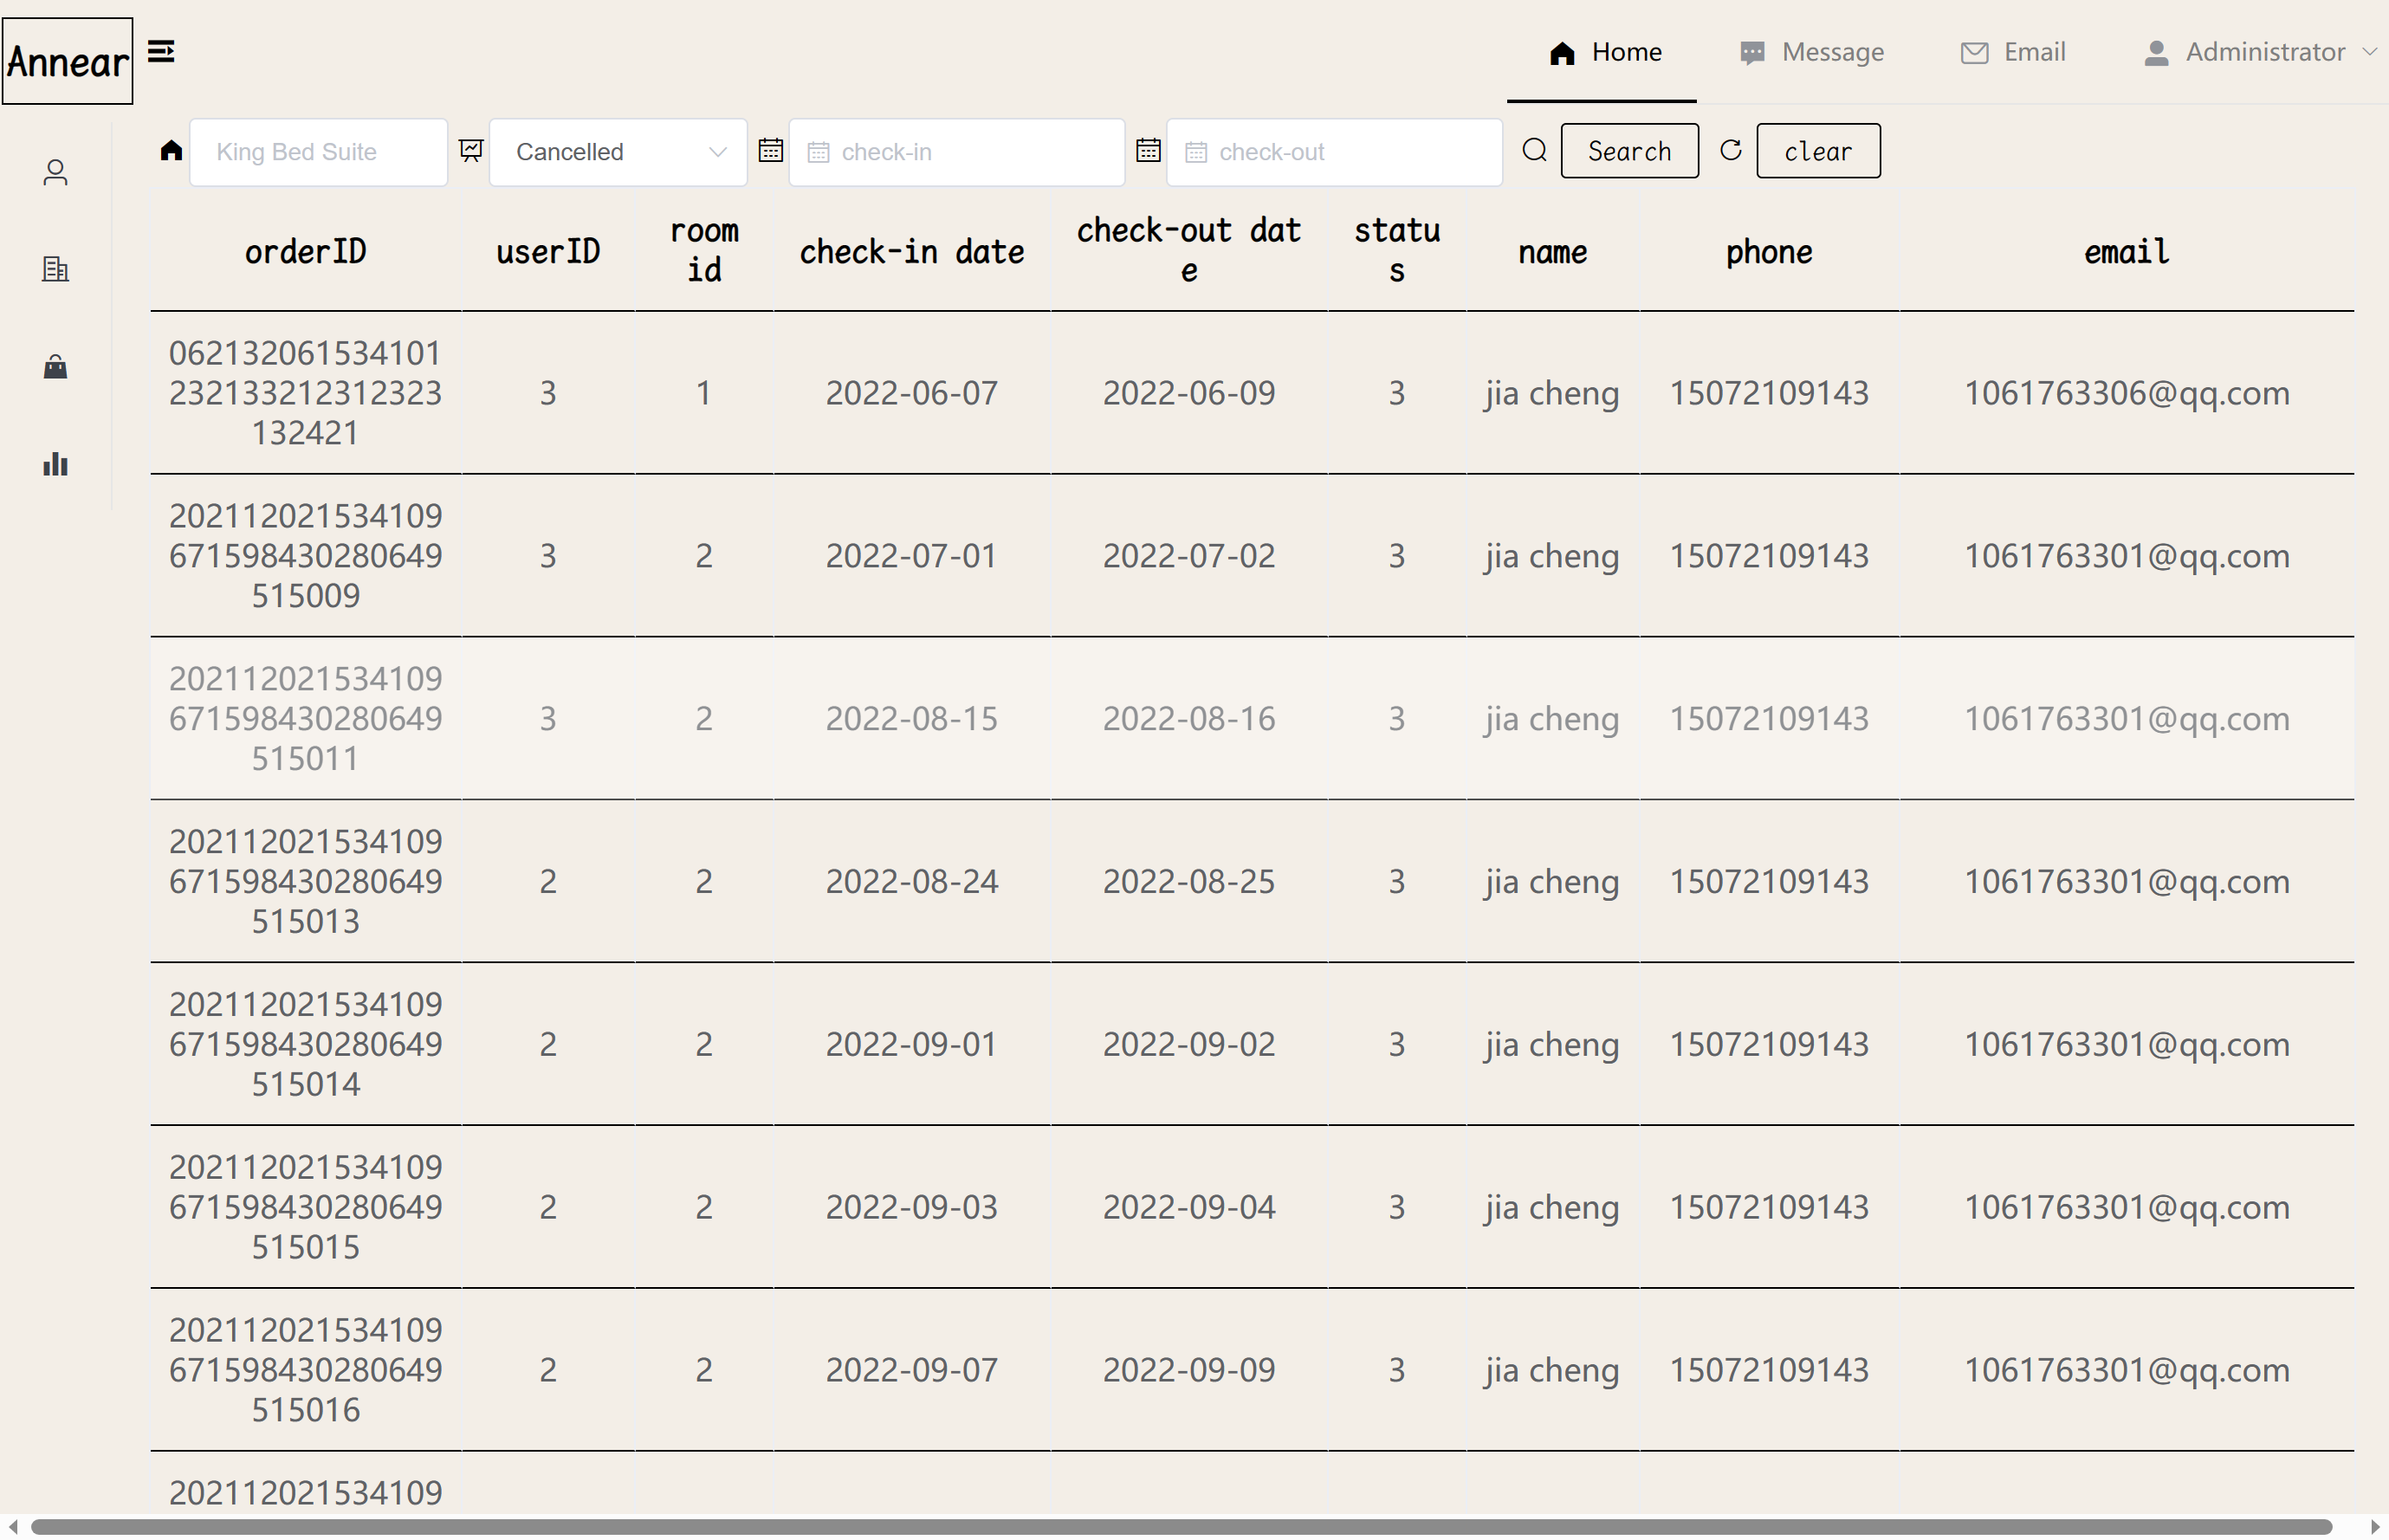2389x1540 pixels.
Task: Click email 1061763306@qq.com
Action: click(2126, 393)
